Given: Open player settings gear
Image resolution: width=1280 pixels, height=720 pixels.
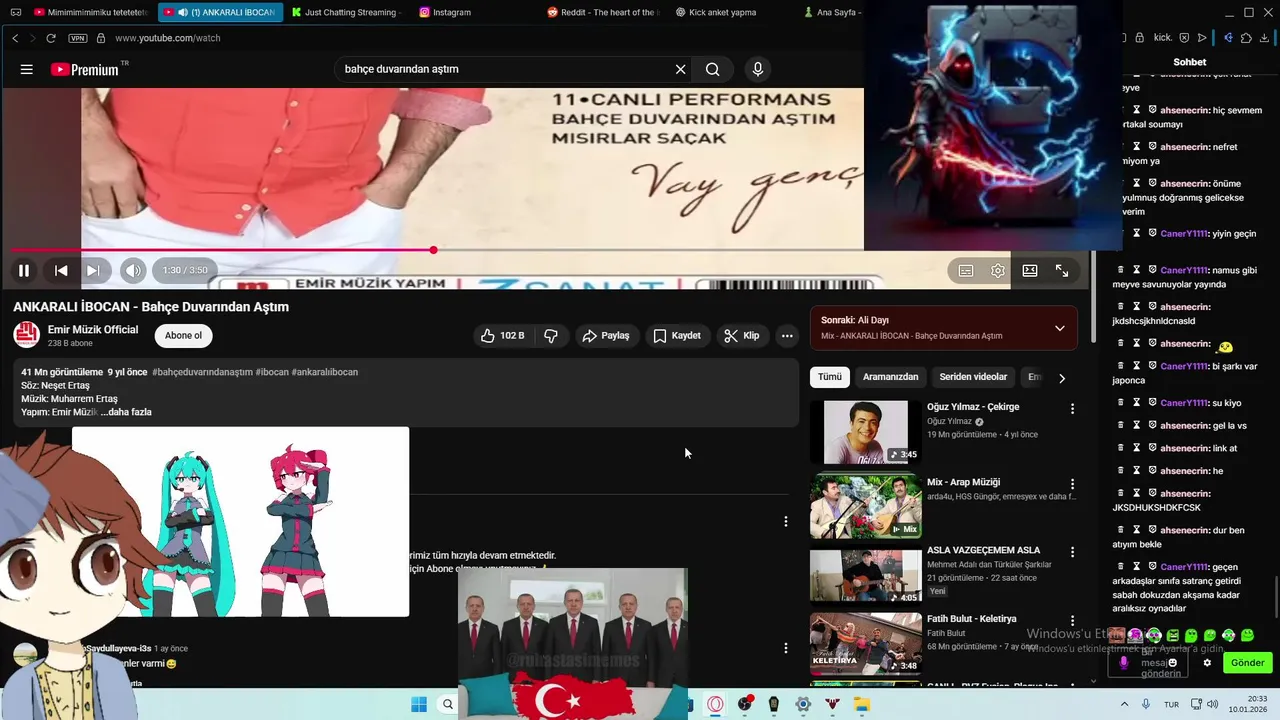Looking at the screenshot, I should coord(998,270).
